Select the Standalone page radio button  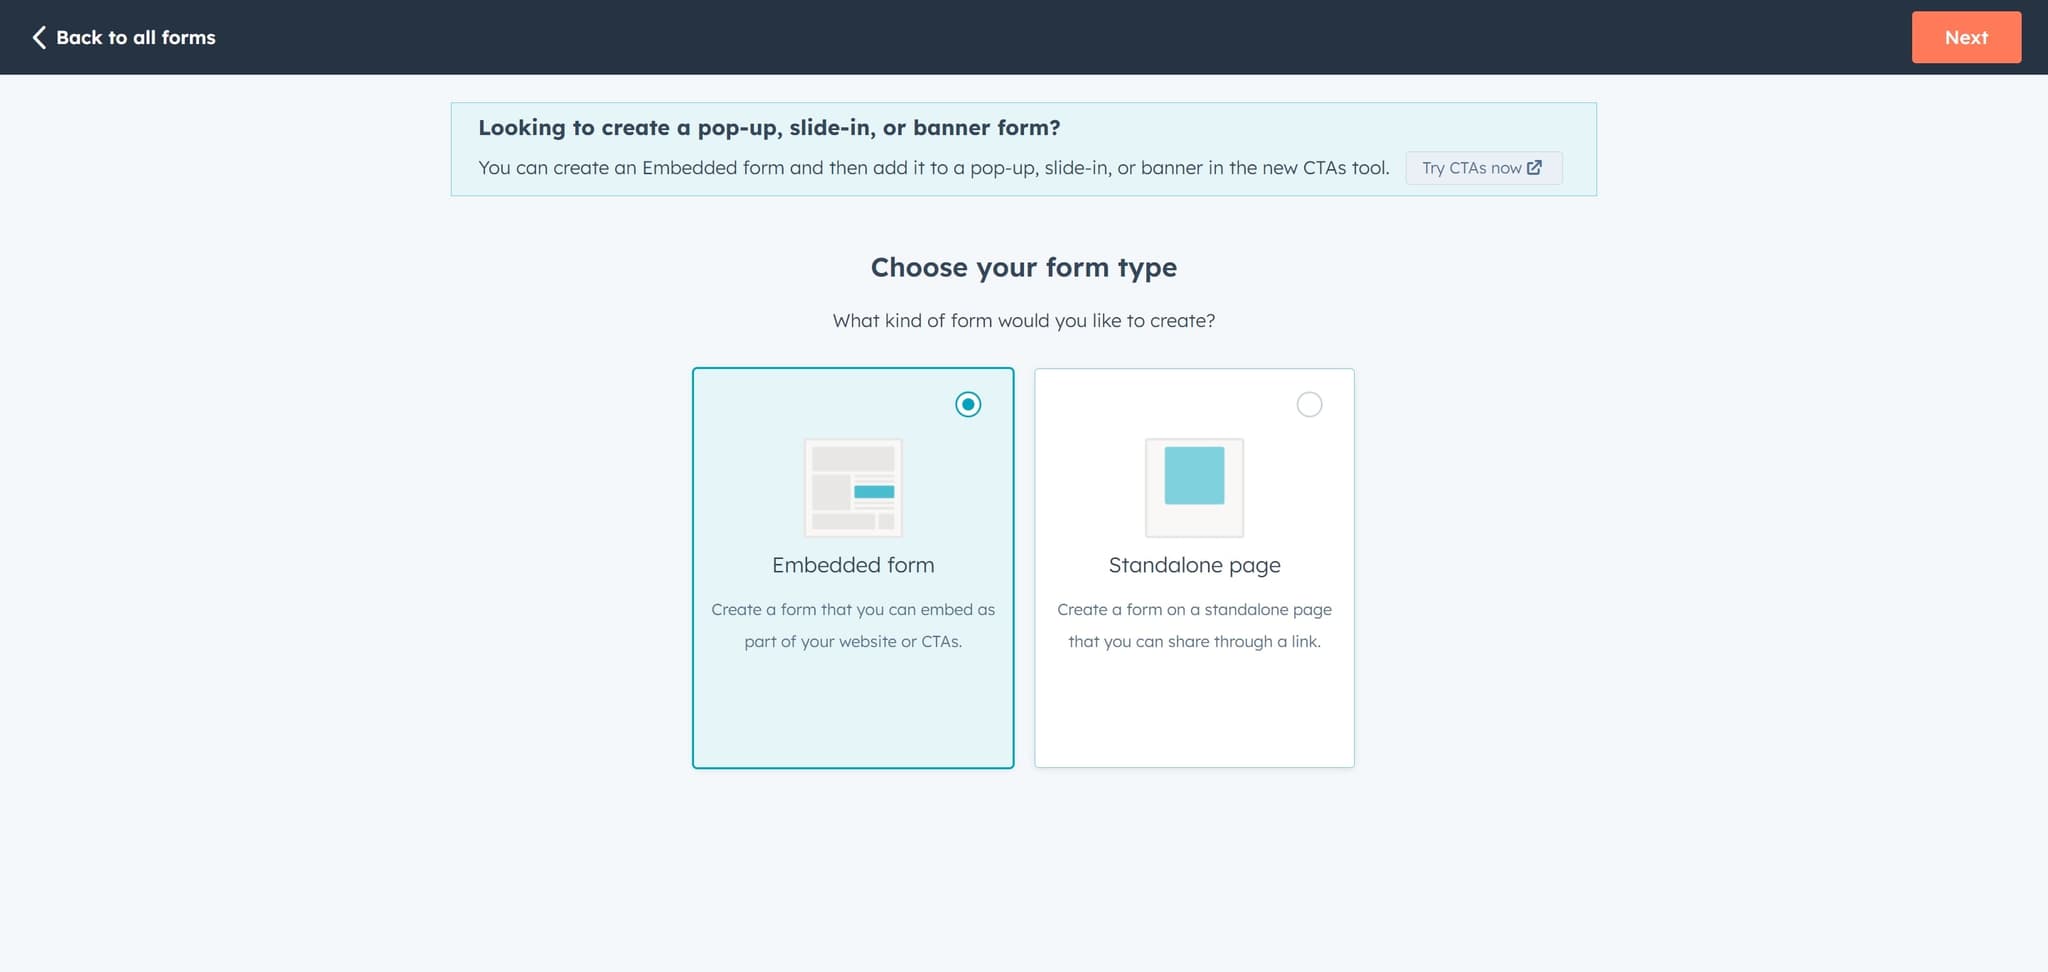pos(1309,404)
